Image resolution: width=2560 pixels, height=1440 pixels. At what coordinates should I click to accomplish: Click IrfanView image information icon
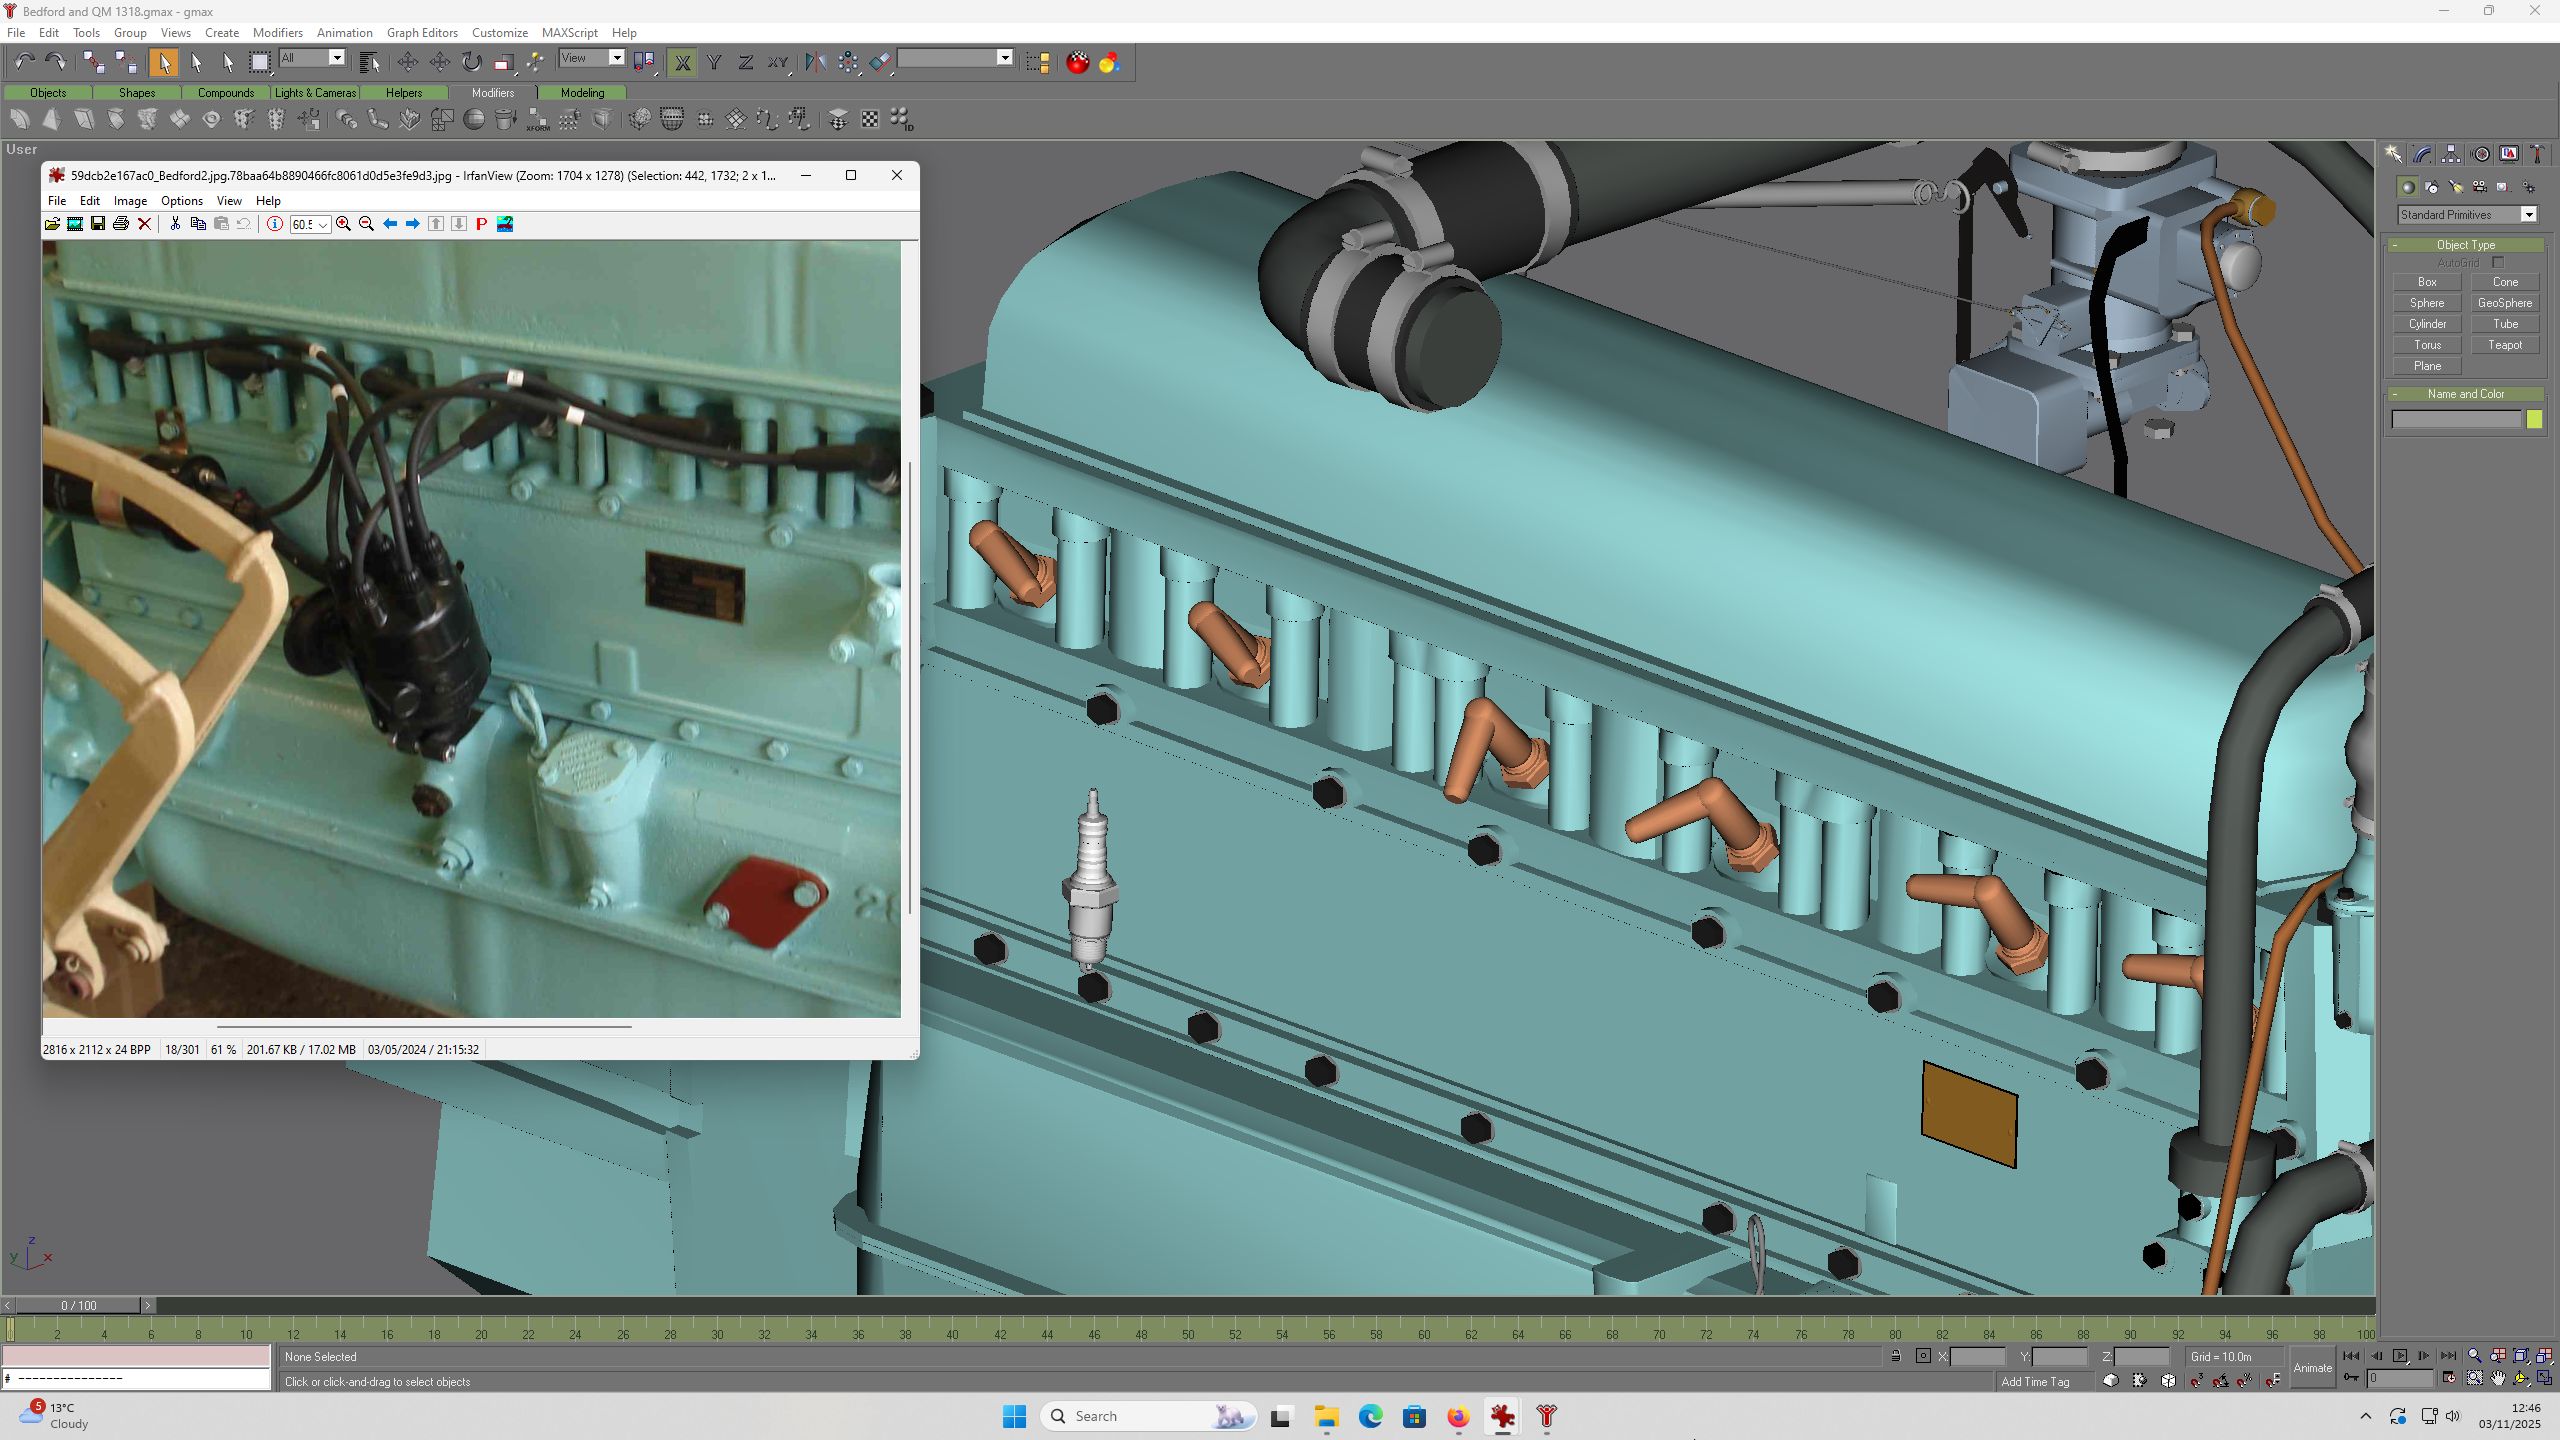click(x=274, y=224)
